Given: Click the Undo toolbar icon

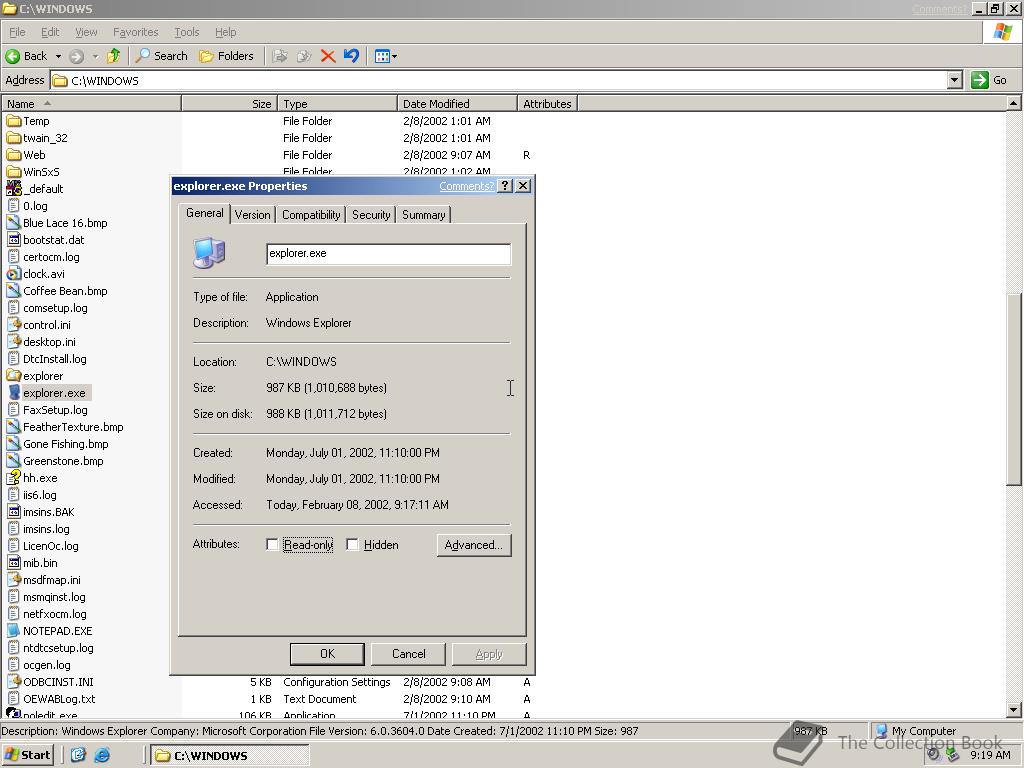Looking at the screenshot, I should (x=351, y=56).
